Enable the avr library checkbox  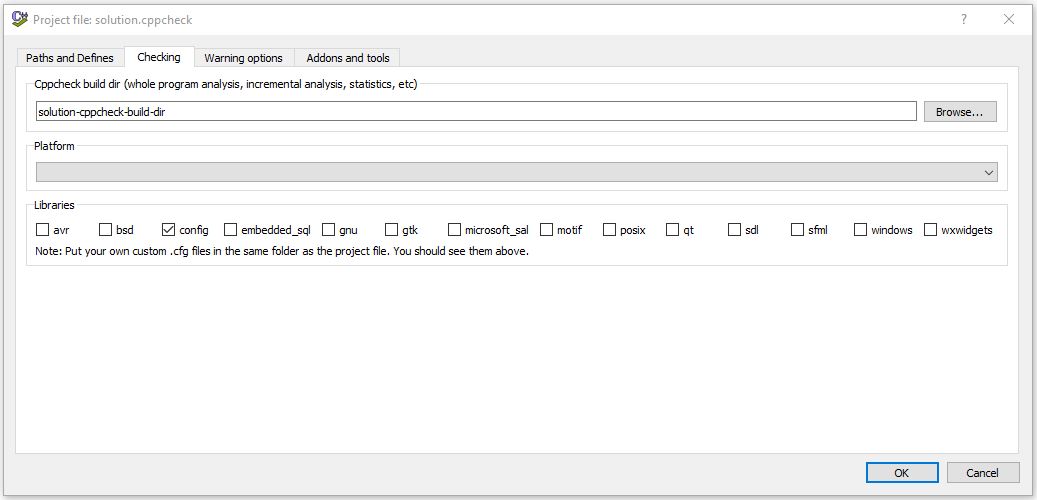pyautogui.click(x=42, y=229)
